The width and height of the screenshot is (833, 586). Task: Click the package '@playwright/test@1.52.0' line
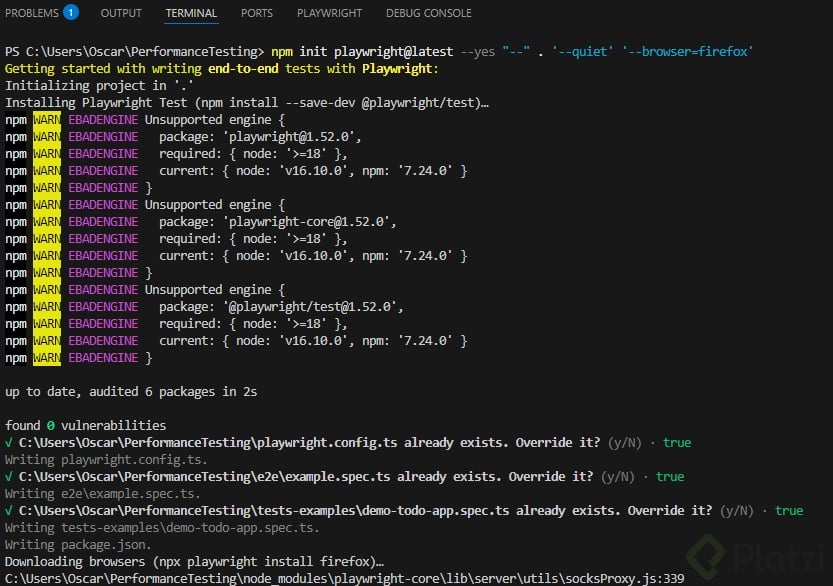204,307
